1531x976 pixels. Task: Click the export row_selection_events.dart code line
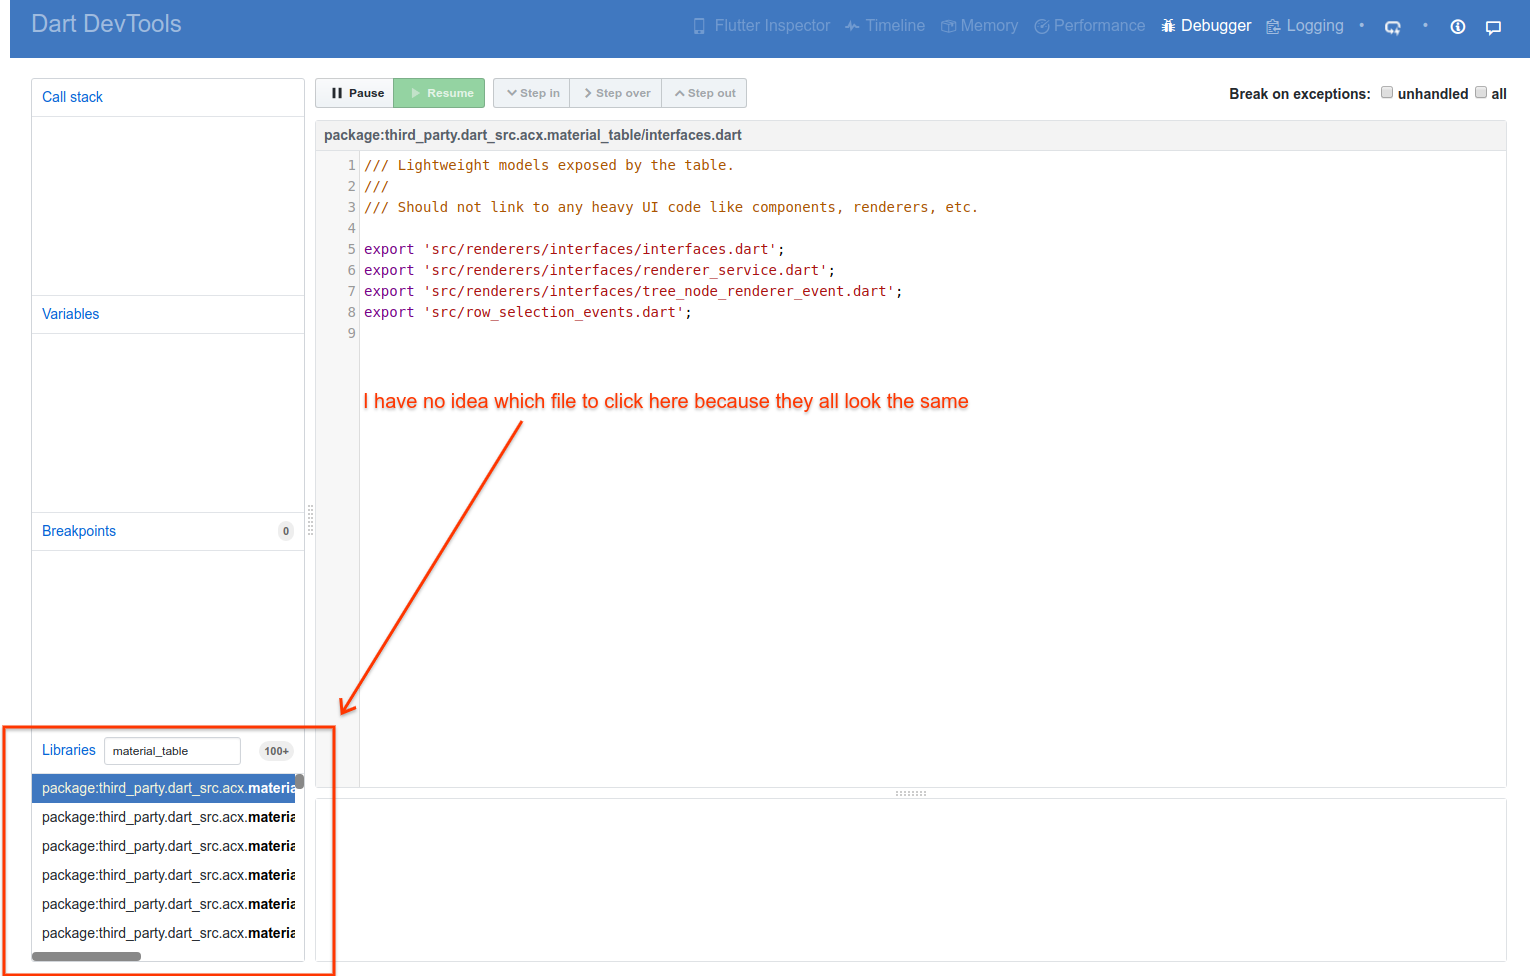coord(527,312)
